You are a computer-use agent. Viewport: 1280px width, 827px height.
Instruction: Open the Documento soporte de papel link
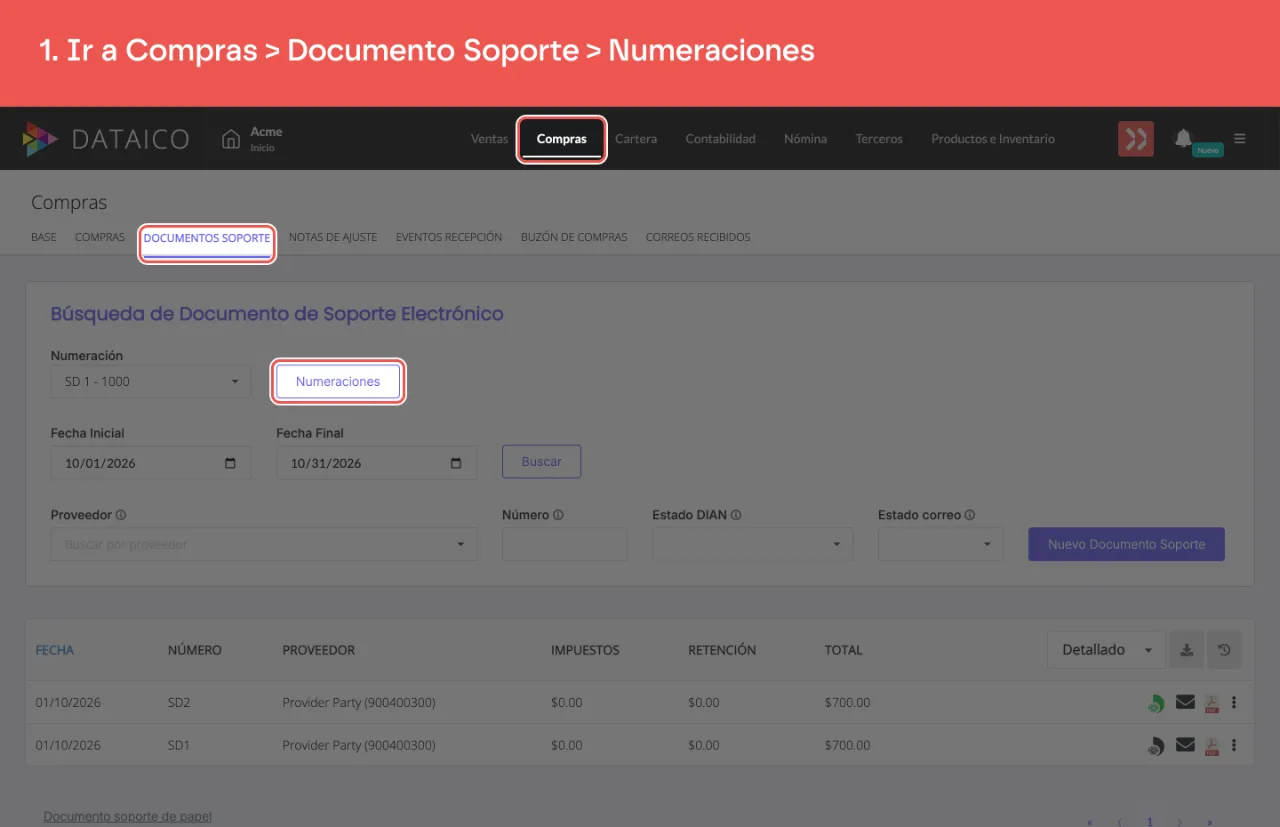pyautogui.click(x=127, y=817)
